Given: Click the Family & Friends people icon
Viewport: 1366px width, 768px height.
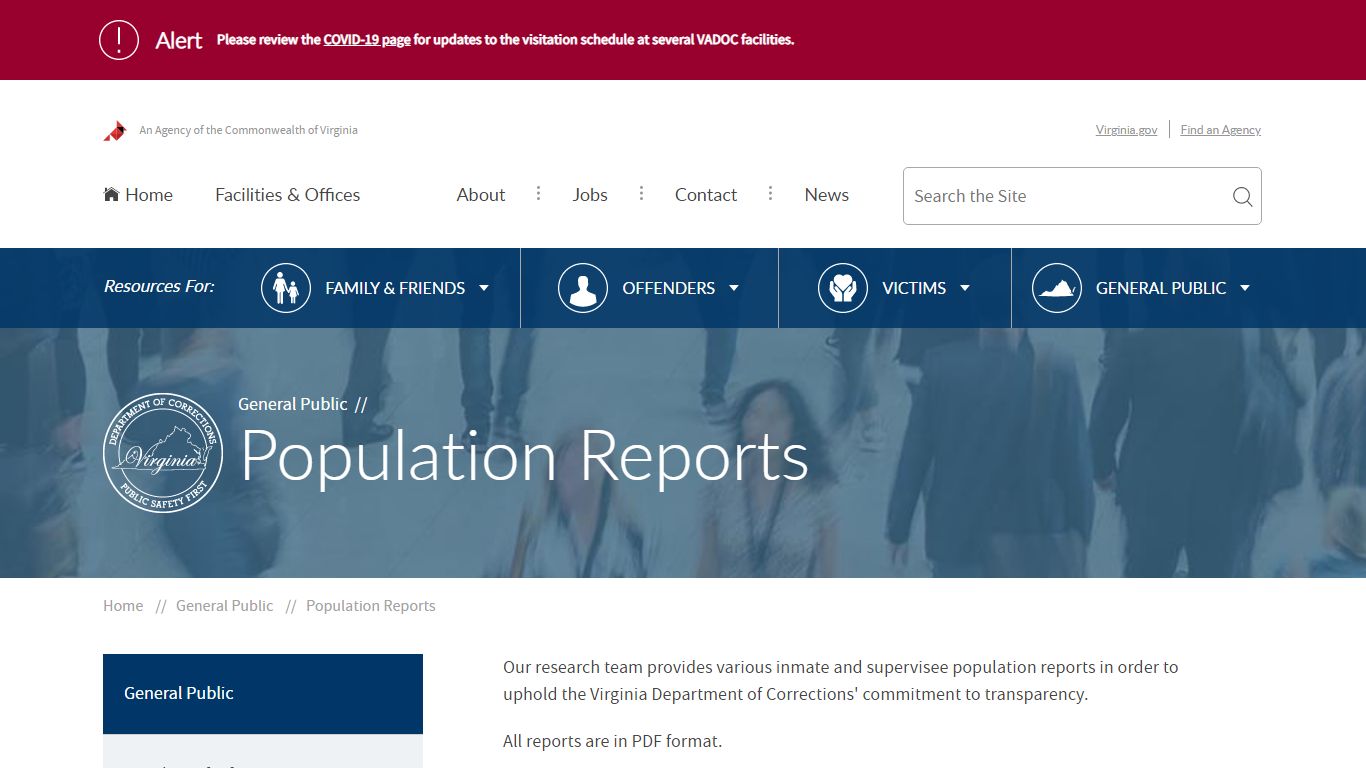Looking at the screenshot, I should tap(286, 288).
